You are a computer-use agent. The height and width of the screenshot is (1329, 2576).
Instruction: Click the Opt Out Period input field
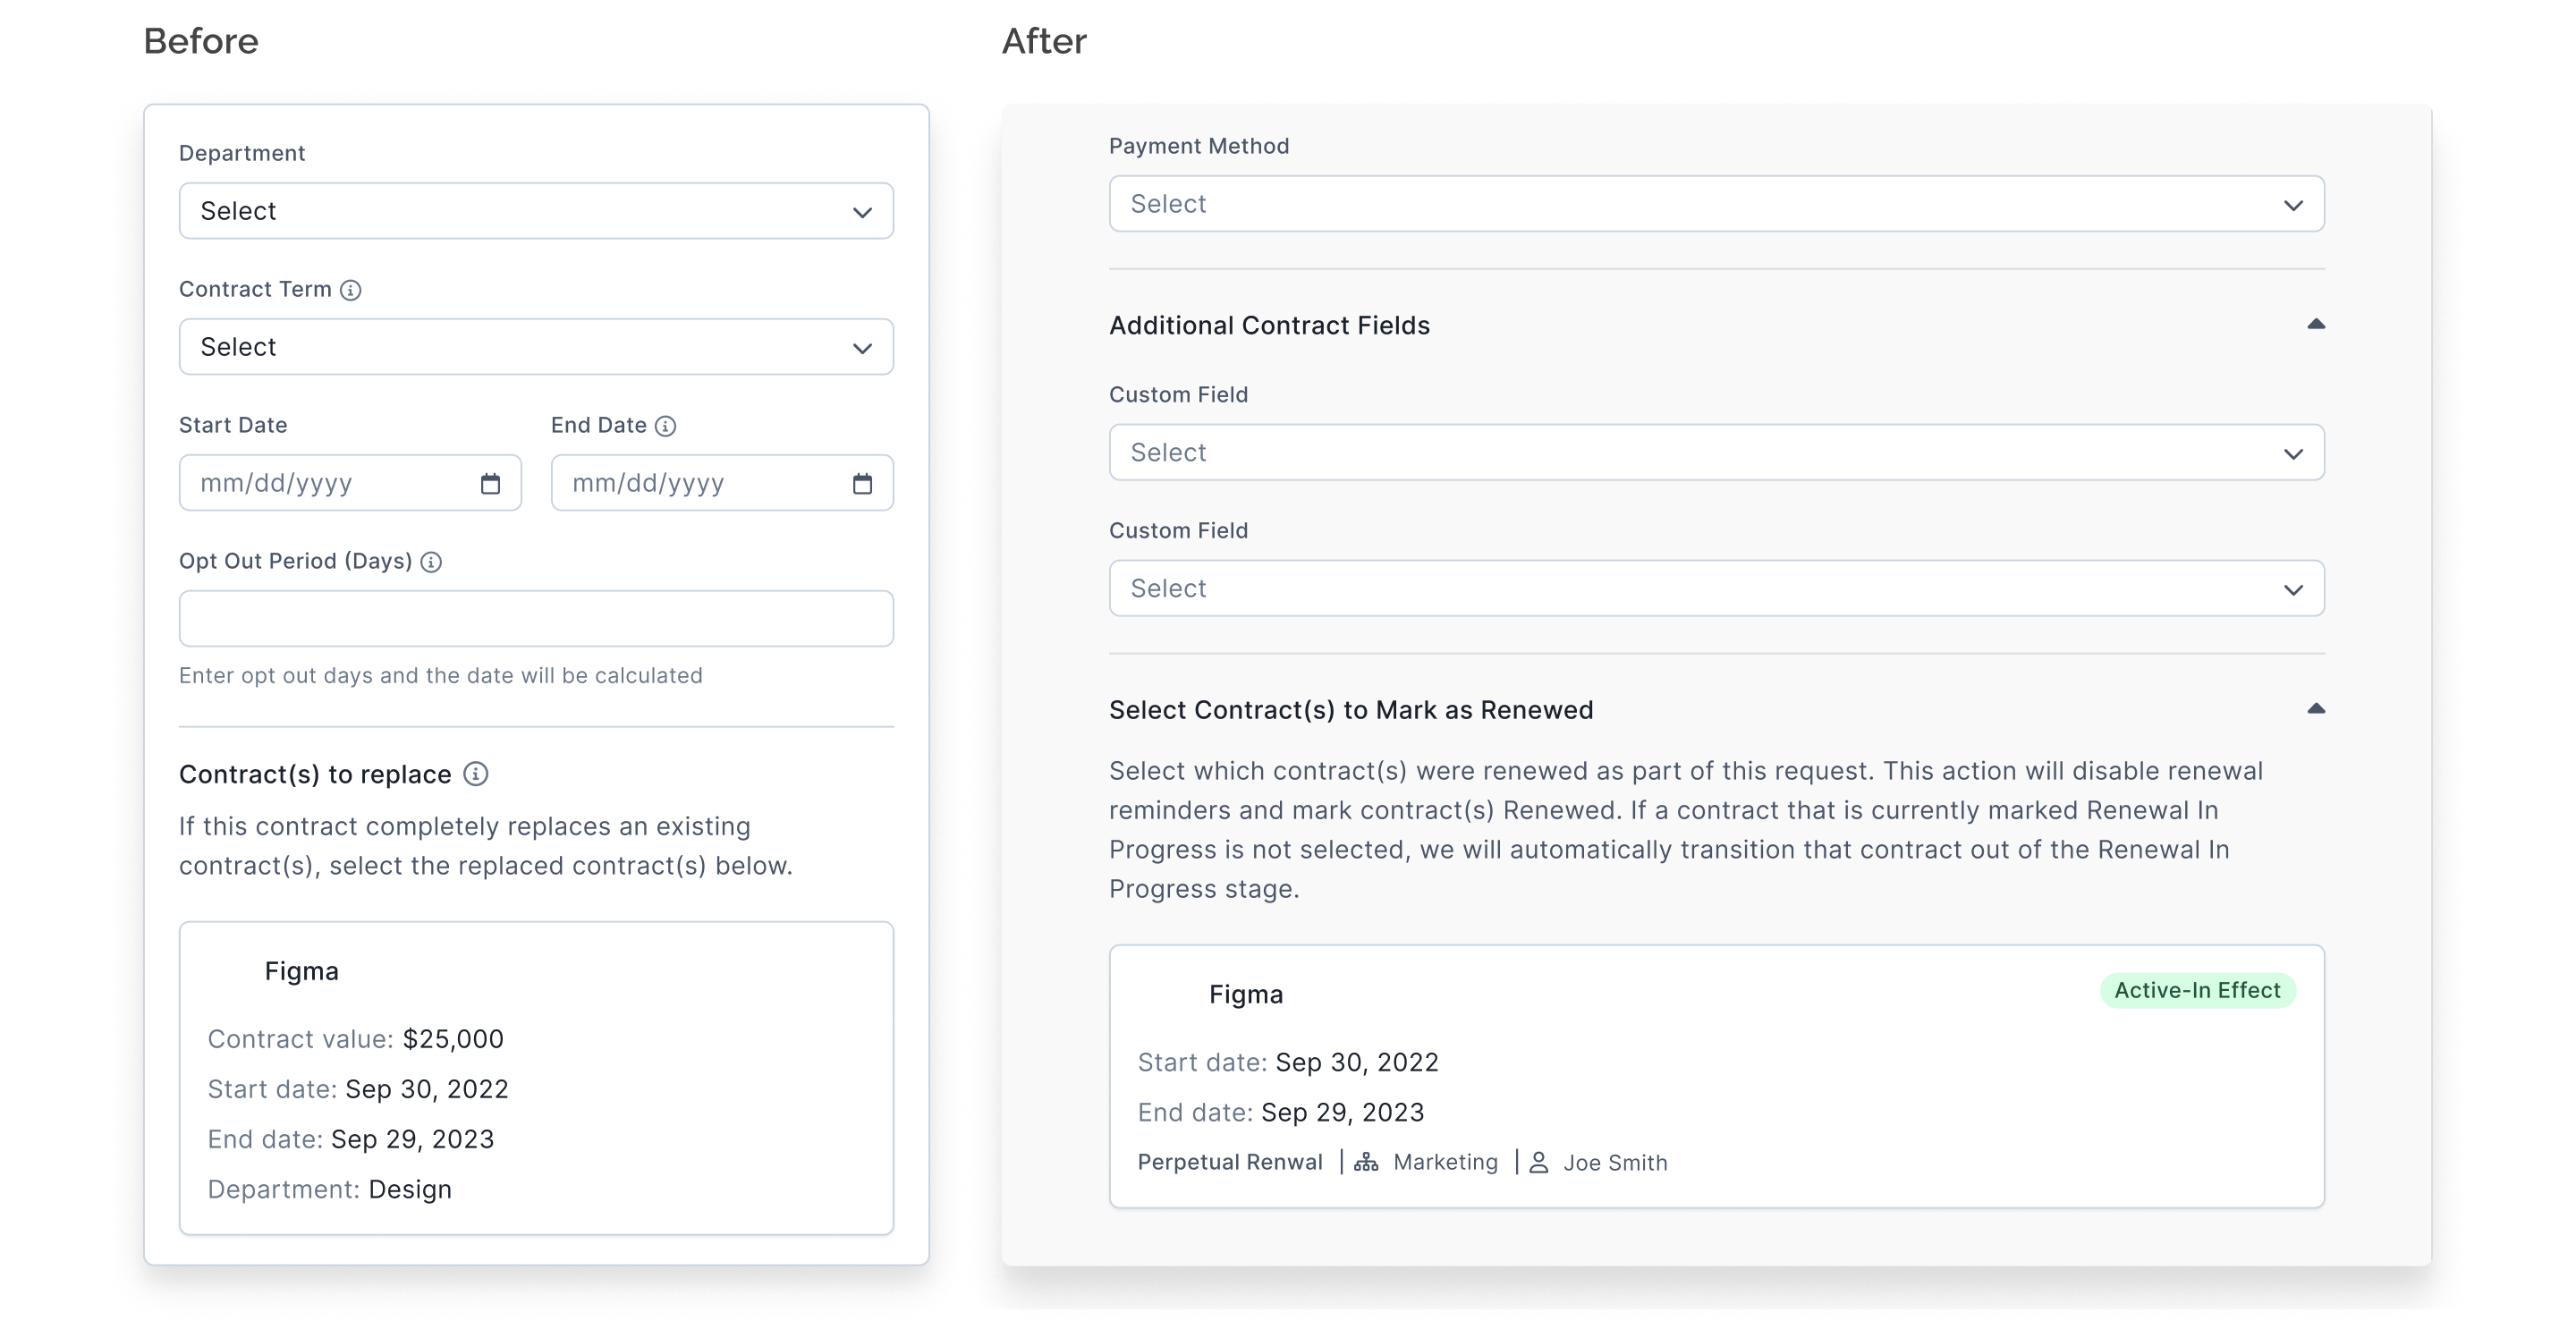coord(536,619)
